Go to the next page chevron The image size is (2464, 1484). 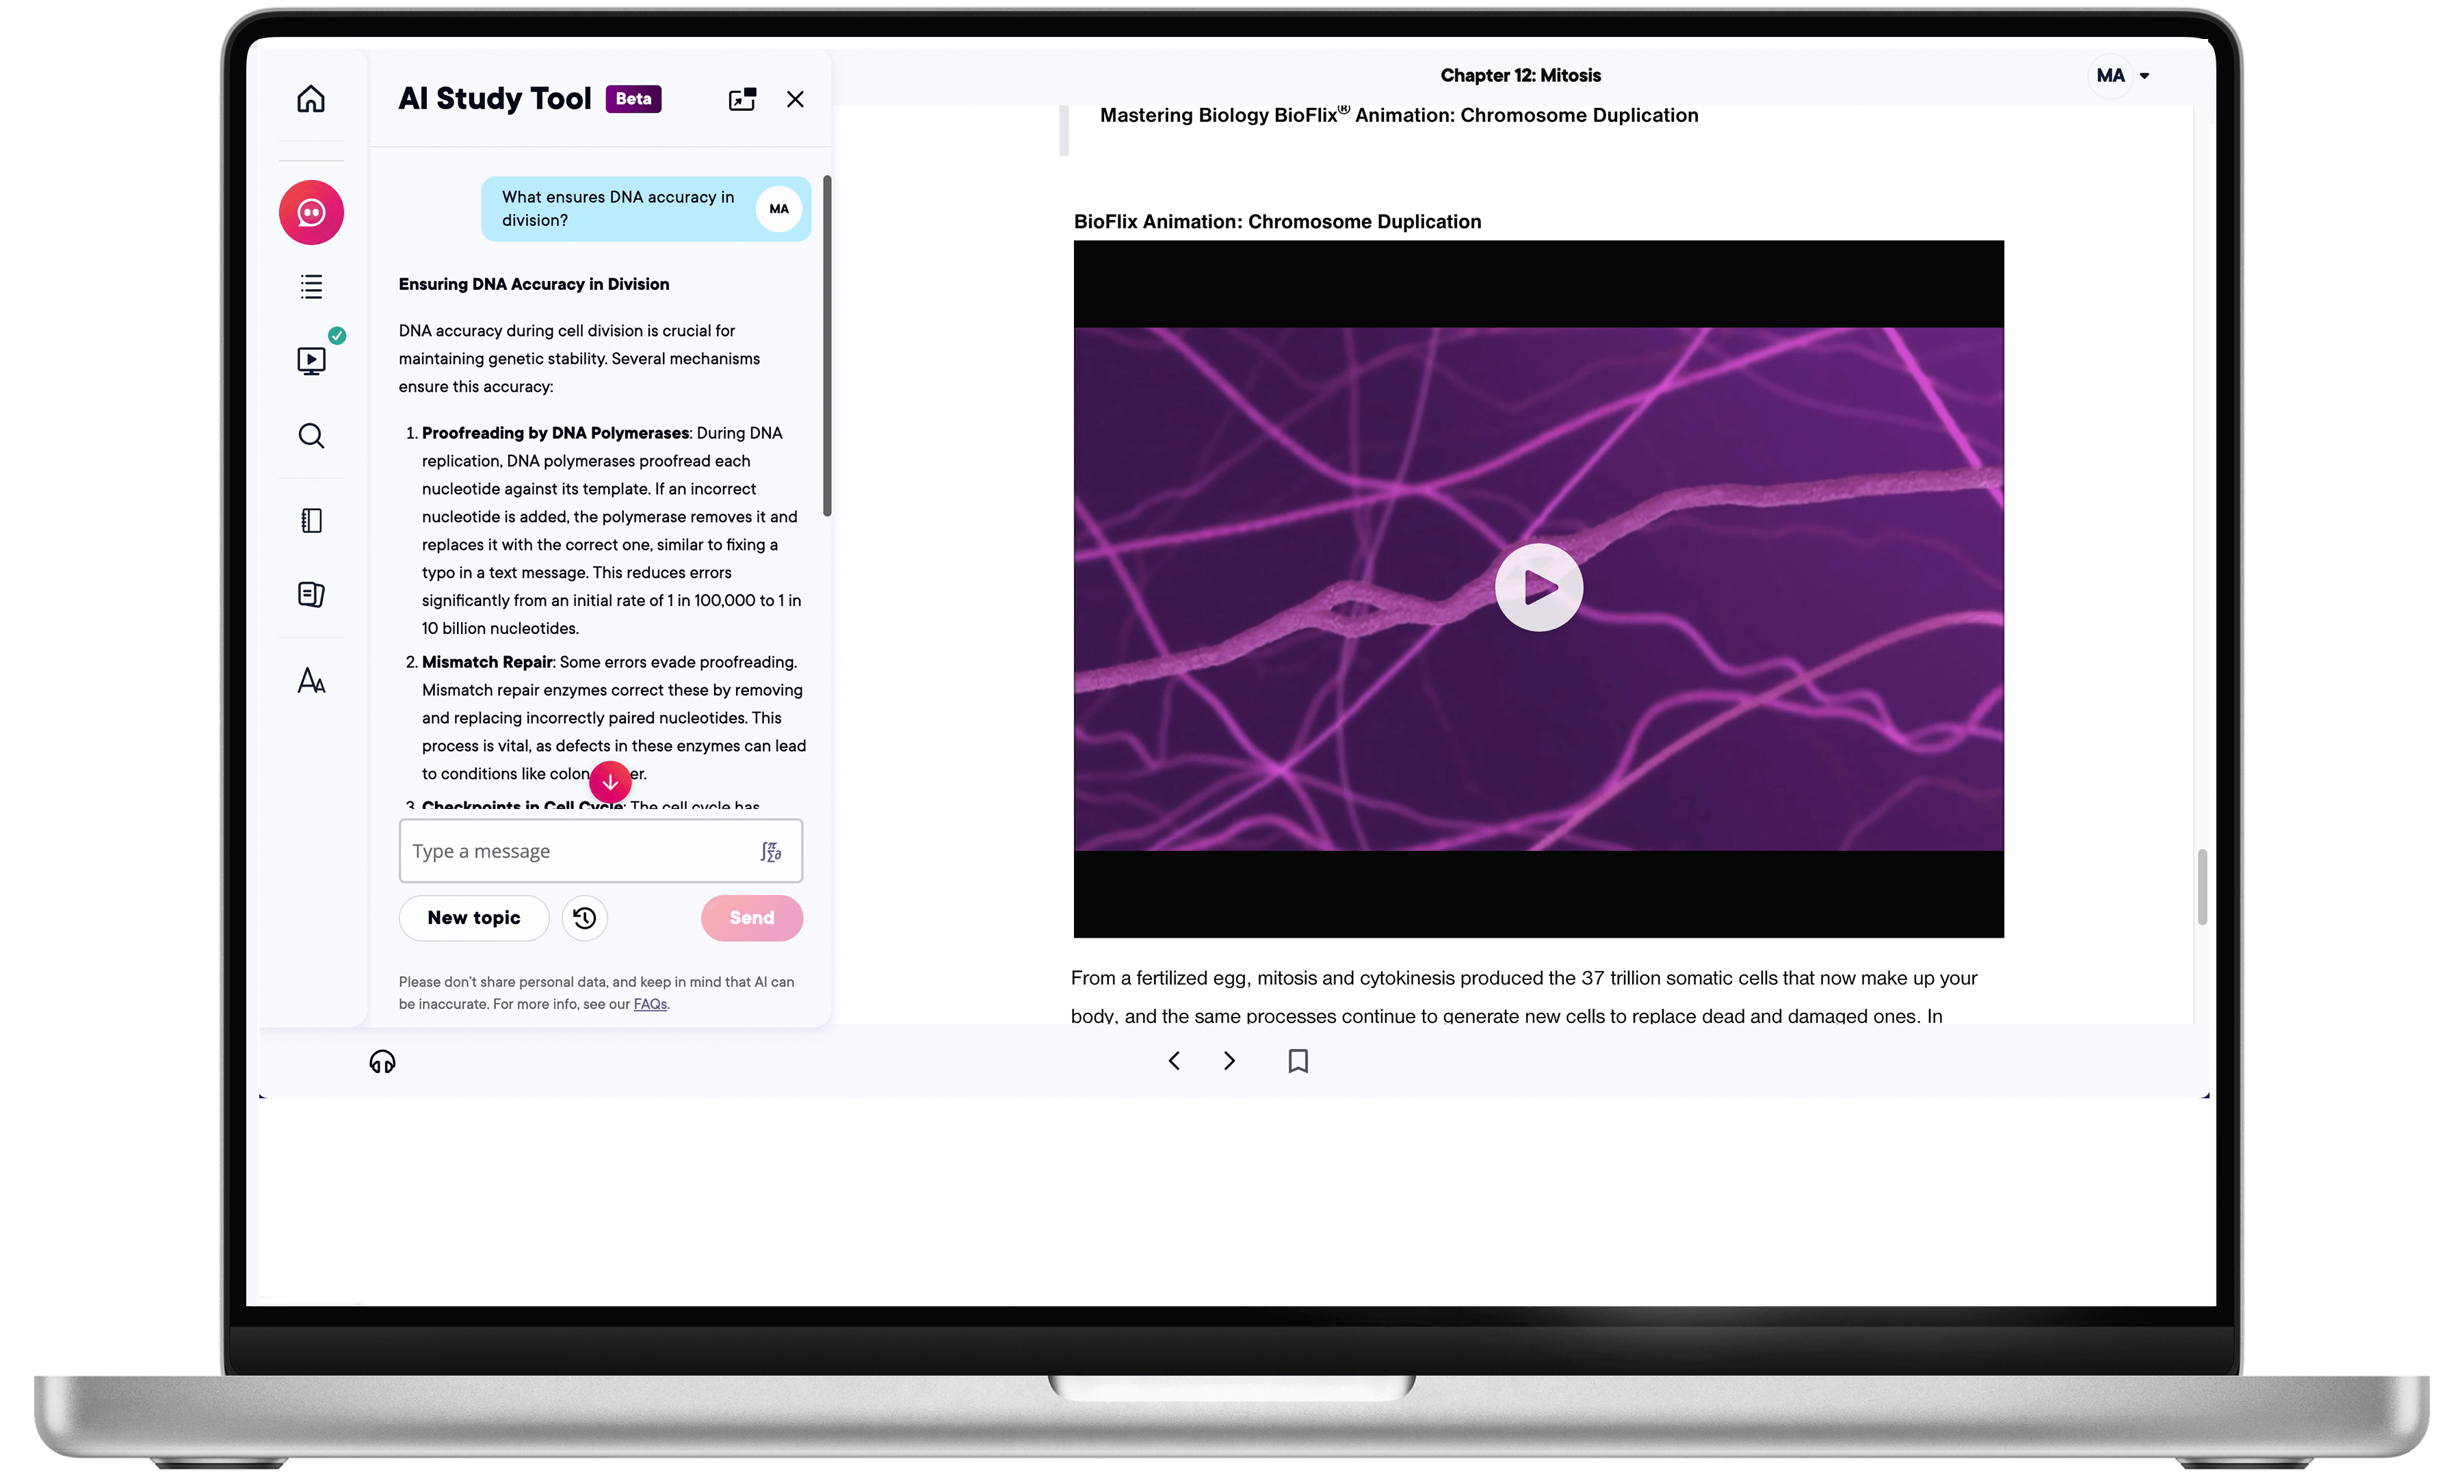[1230, 1061]
